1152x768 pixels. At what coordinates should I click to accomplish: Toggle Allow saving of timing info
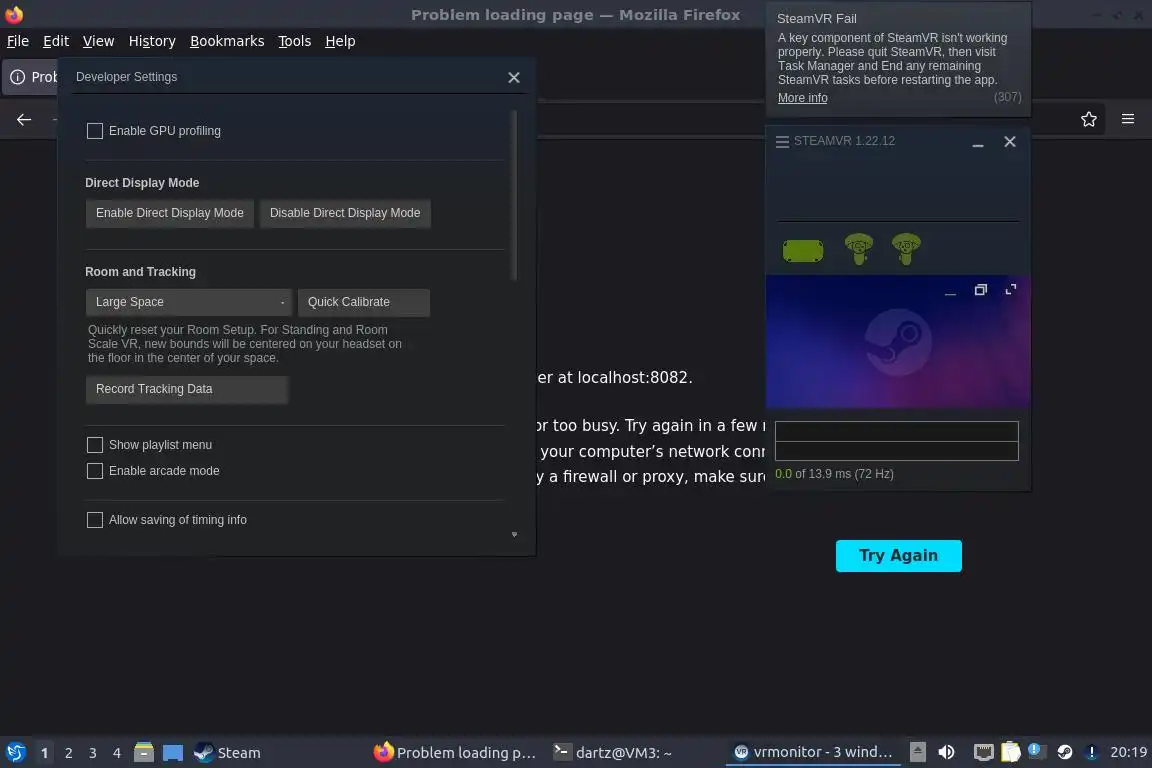point(95,520)
